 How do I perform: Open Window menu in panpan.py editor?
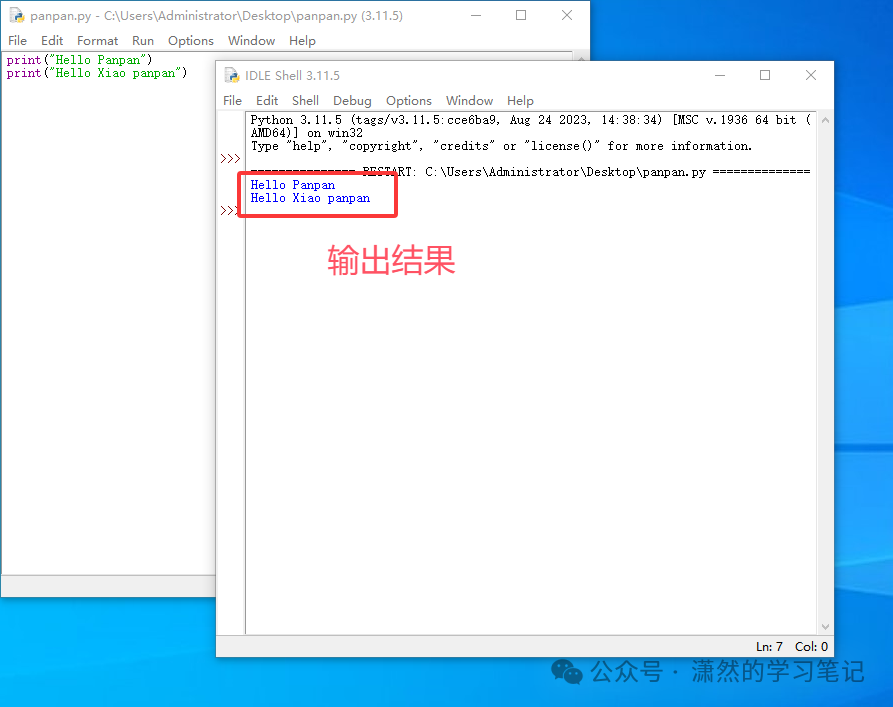click(251, 40)
